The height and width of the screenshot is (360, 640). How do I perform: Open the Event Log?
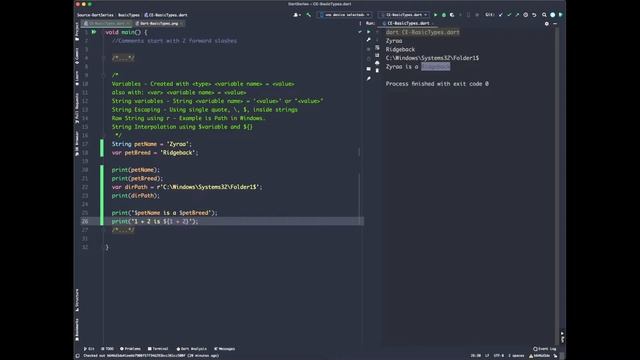pyautogui.click(x=545, y=349)
